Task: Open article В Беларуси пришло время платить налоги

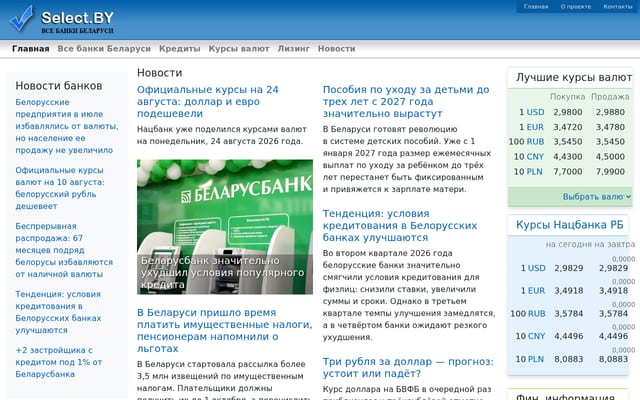Action: point(224,331)
